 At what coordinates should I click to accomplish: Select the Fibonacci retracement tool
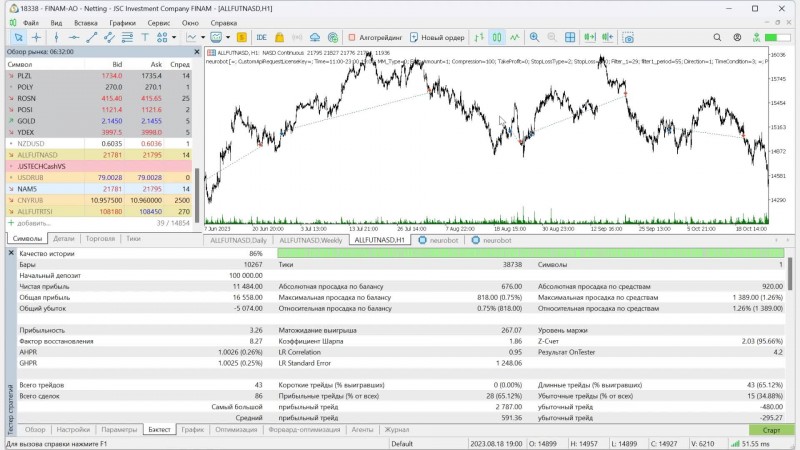(x=127, y=37)
